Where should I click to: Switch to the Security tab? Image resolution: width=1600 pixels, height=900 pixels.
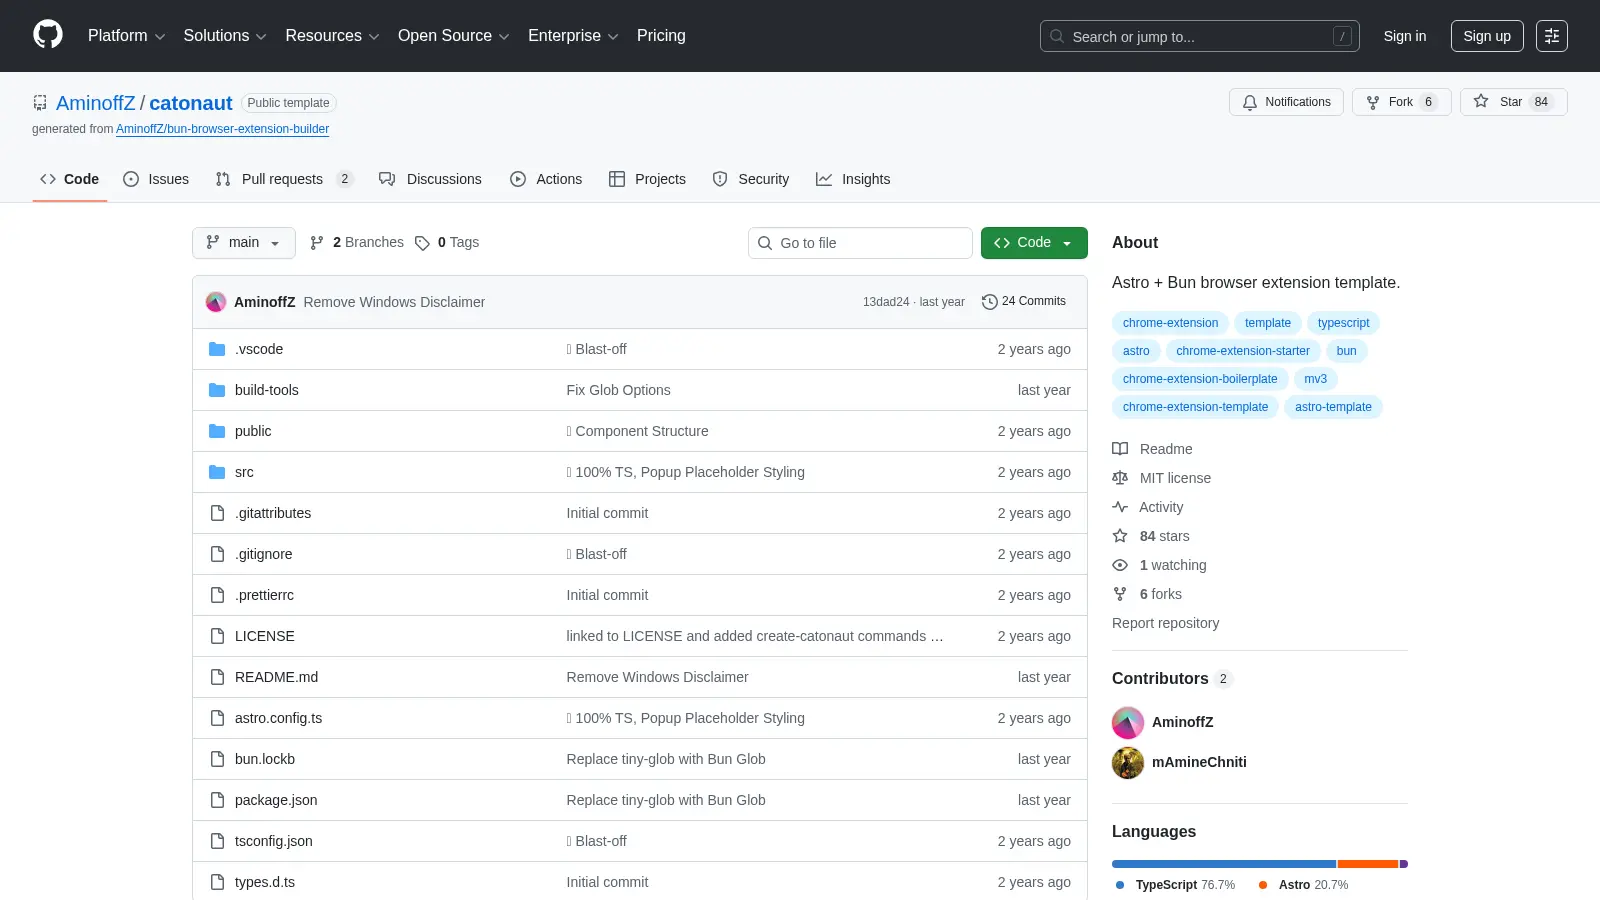coord(751,179)
